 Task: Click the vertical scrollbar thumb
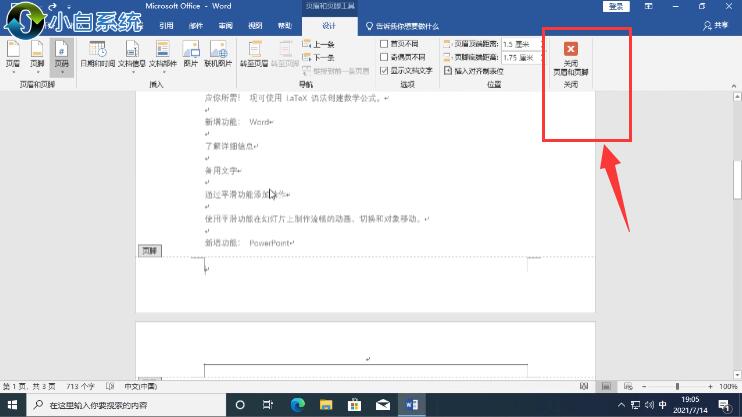pos(737,180)
